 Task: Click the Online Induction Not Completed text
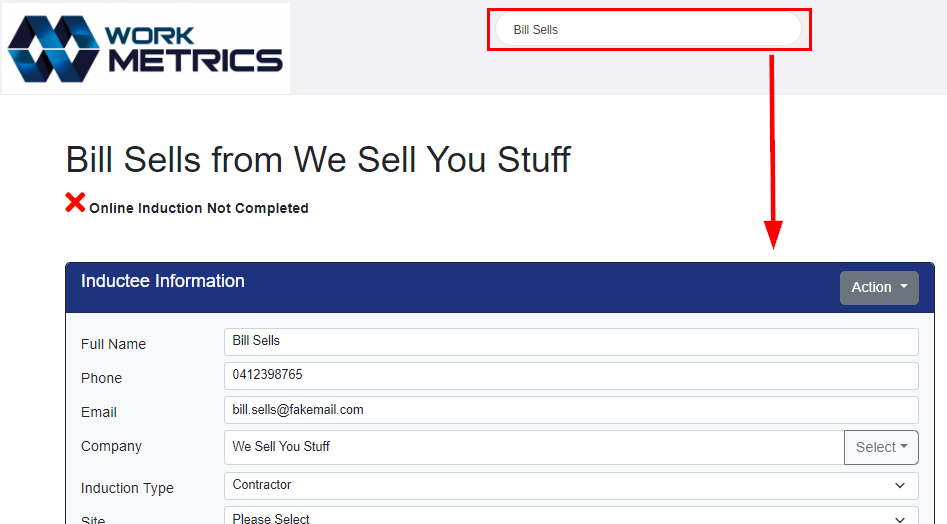coord(199,208)
